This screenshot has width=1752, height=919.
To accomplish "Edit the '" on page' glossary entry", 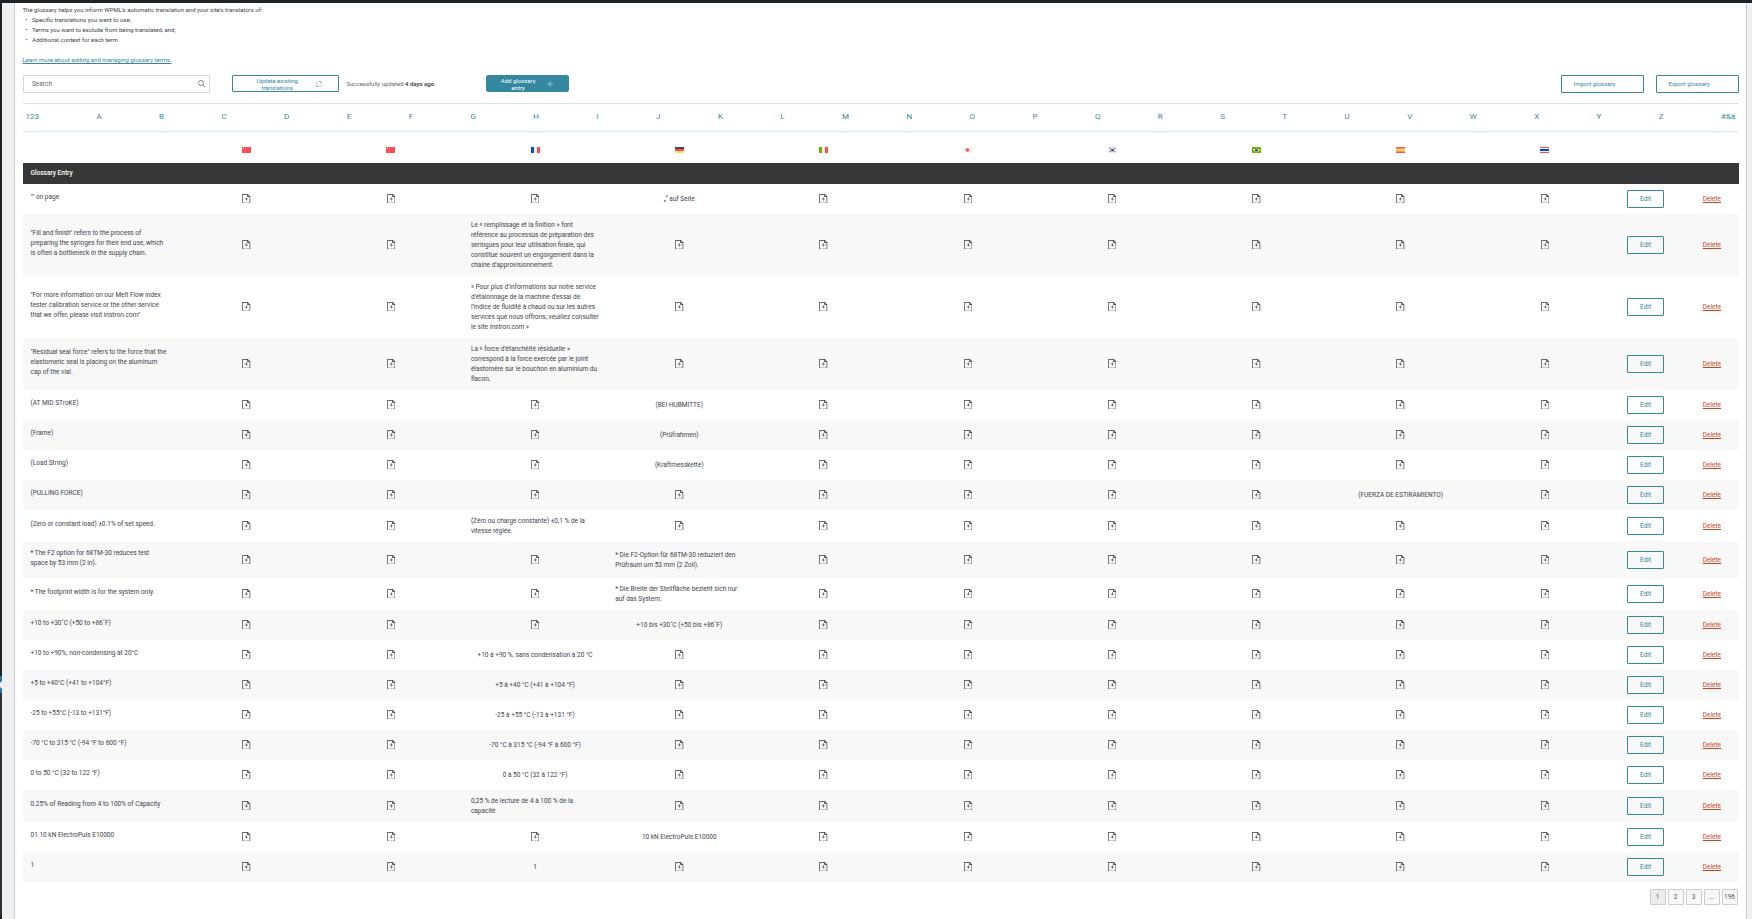I will point(1645,199).
